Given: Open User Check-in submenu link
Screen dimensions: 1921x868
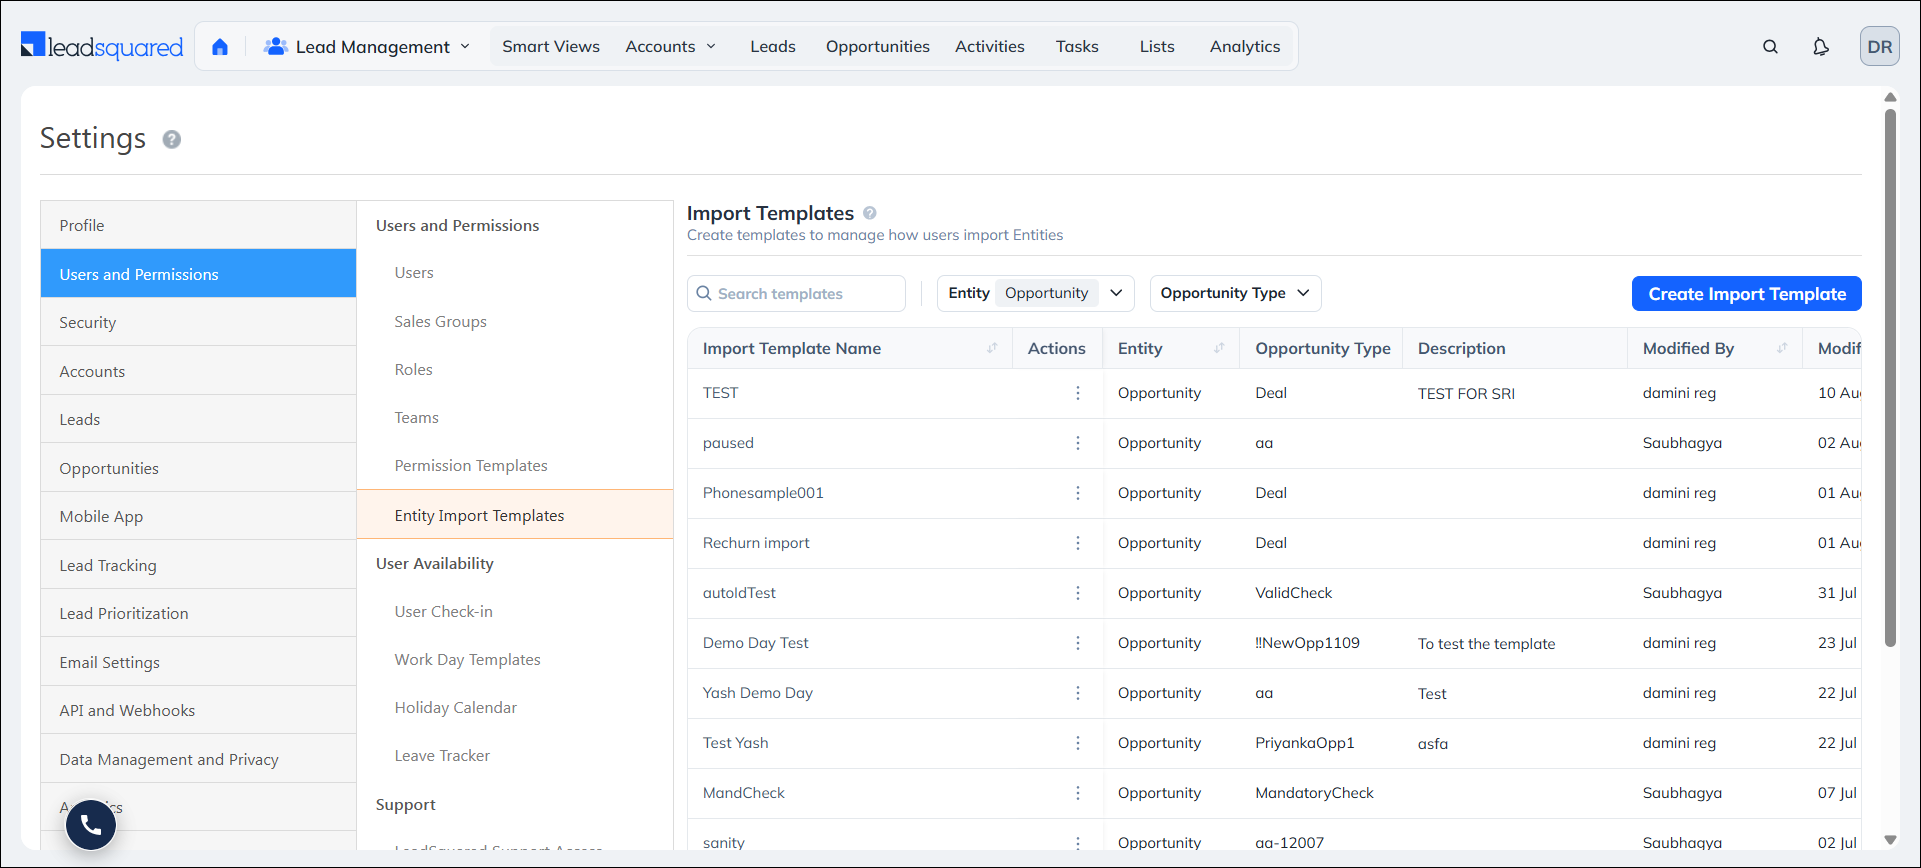Looking at the screenshot, I should [x=443, y=611].
